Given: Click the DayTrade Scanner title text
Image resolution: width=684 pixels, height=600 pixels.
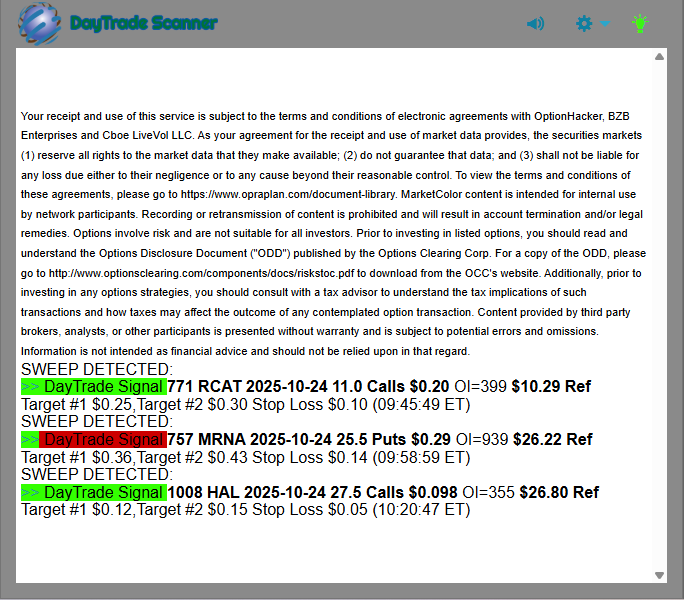Looking at the screenshot, I should 144,23.
